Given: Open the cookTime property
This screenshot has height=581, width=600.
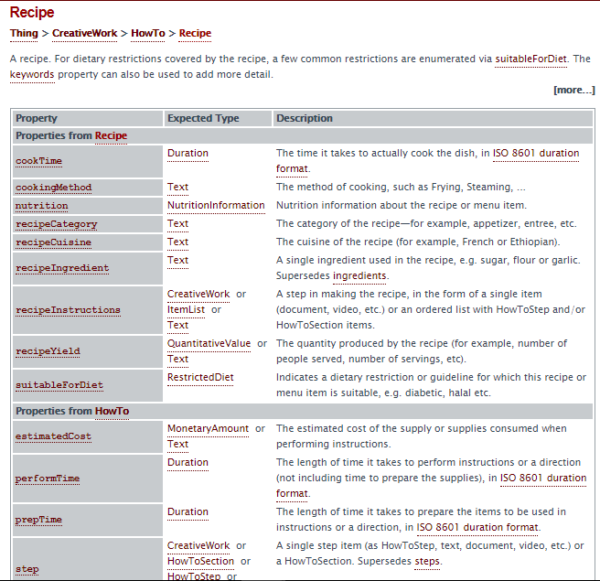Looking at the screenshot, I should point(39,161).
